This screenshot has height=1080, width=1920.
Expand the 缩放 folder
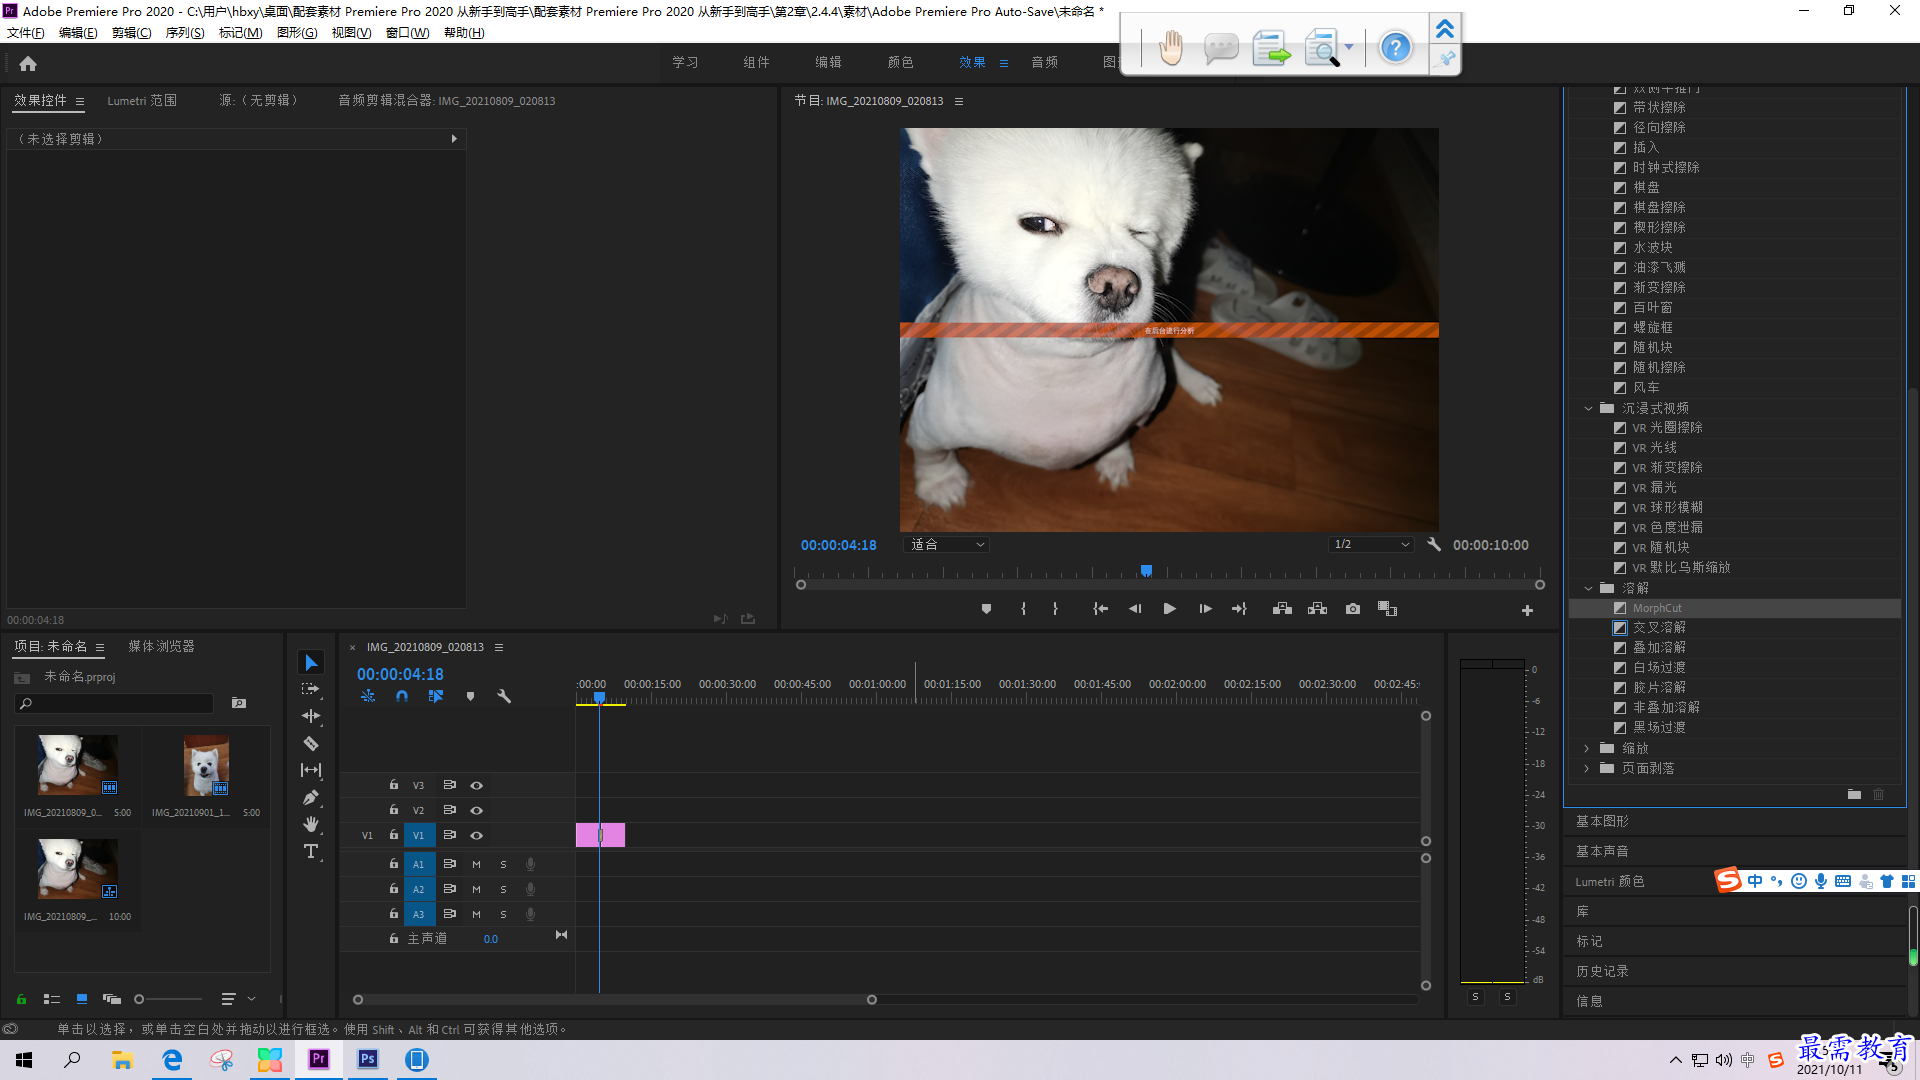[1588, 748]
